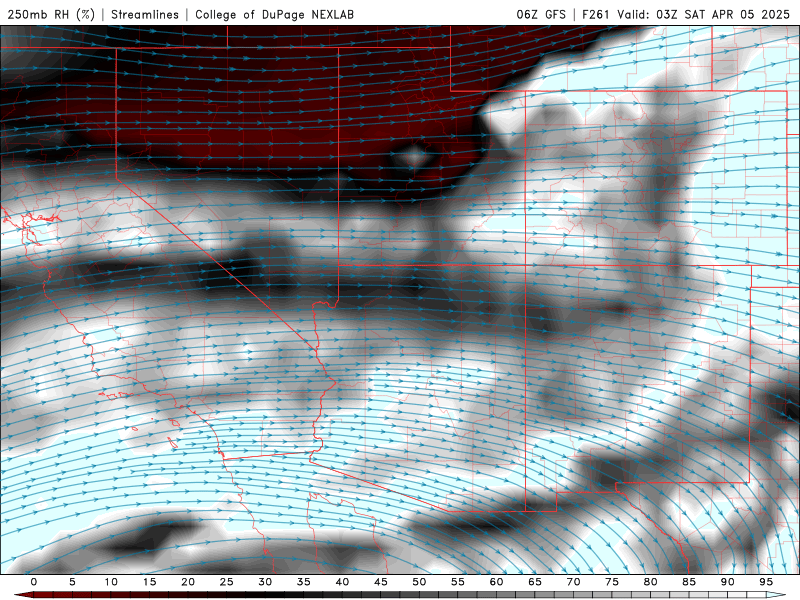Click the "Streamlines" header label
Image resolution: width=800 pixels, height=600 pixels.
145,14
